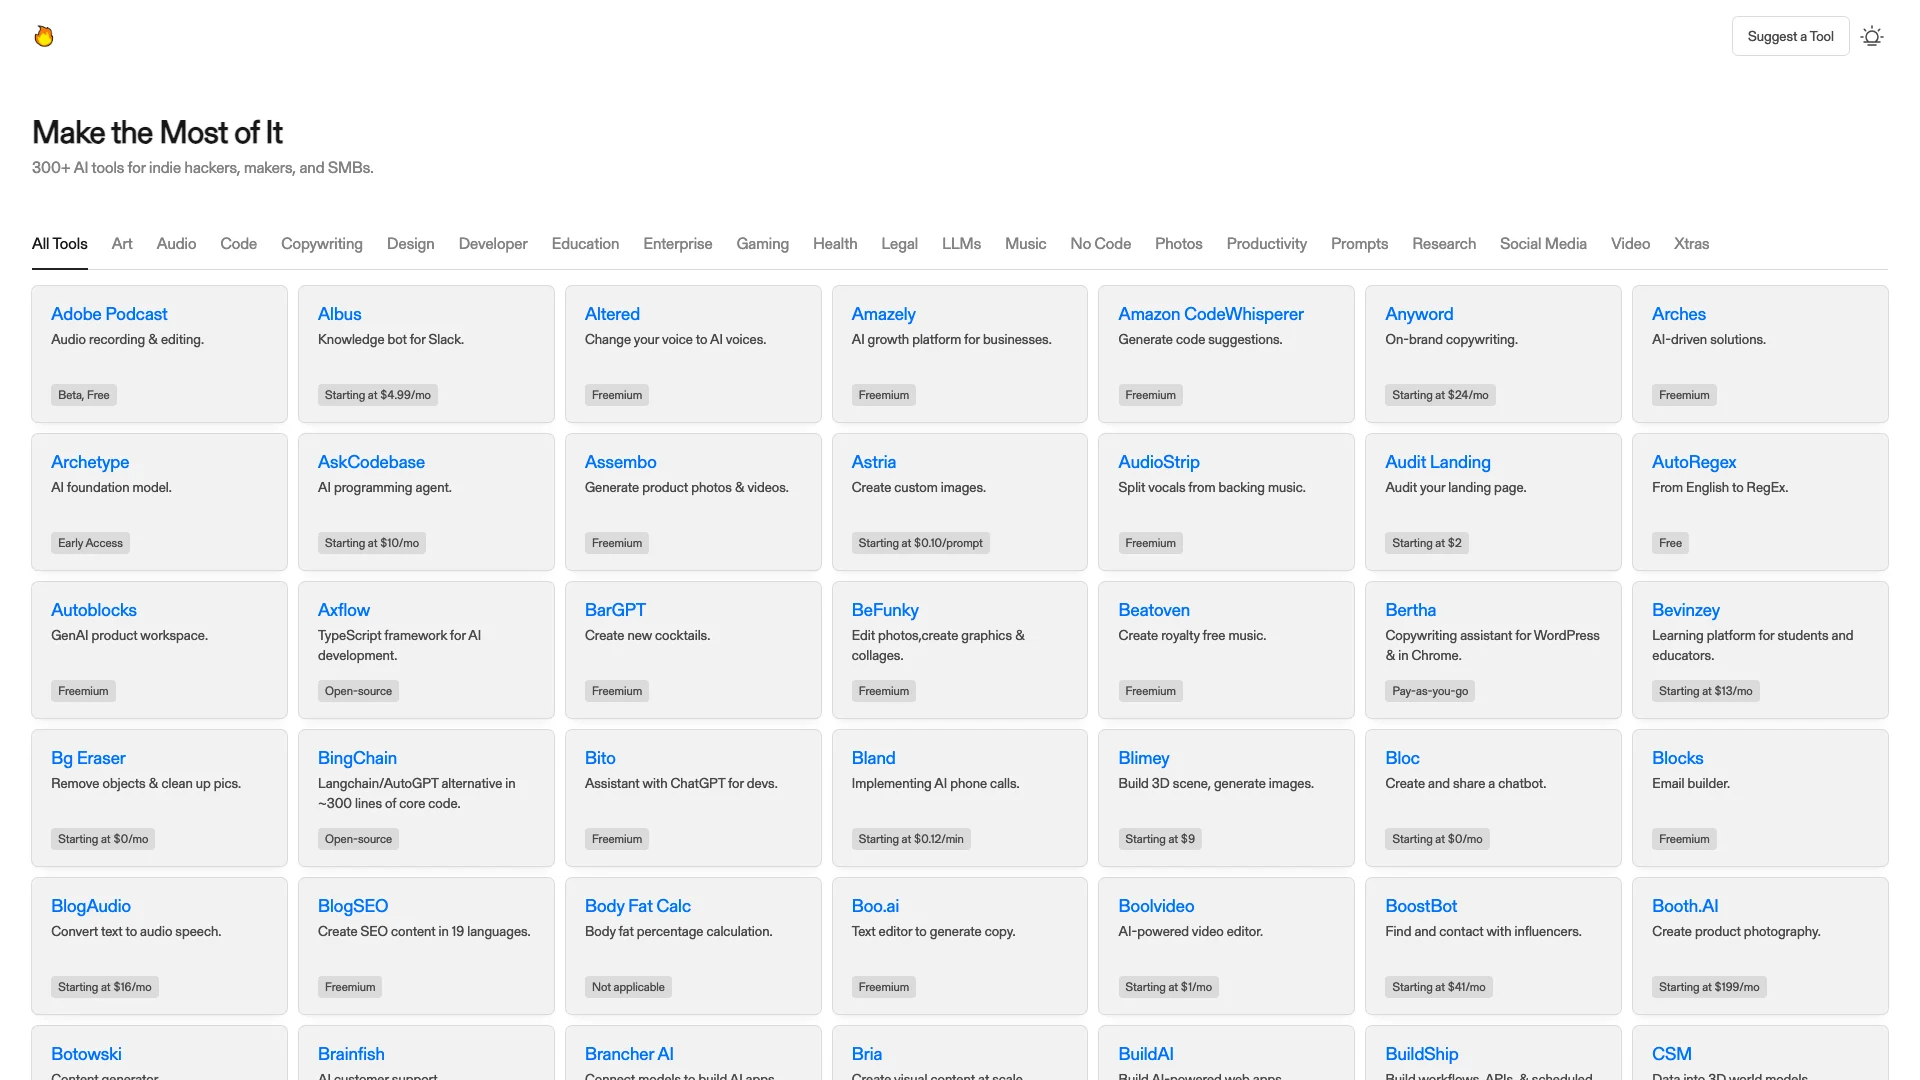
Task: Open the Blimey link
Action: pos(1143,758)
